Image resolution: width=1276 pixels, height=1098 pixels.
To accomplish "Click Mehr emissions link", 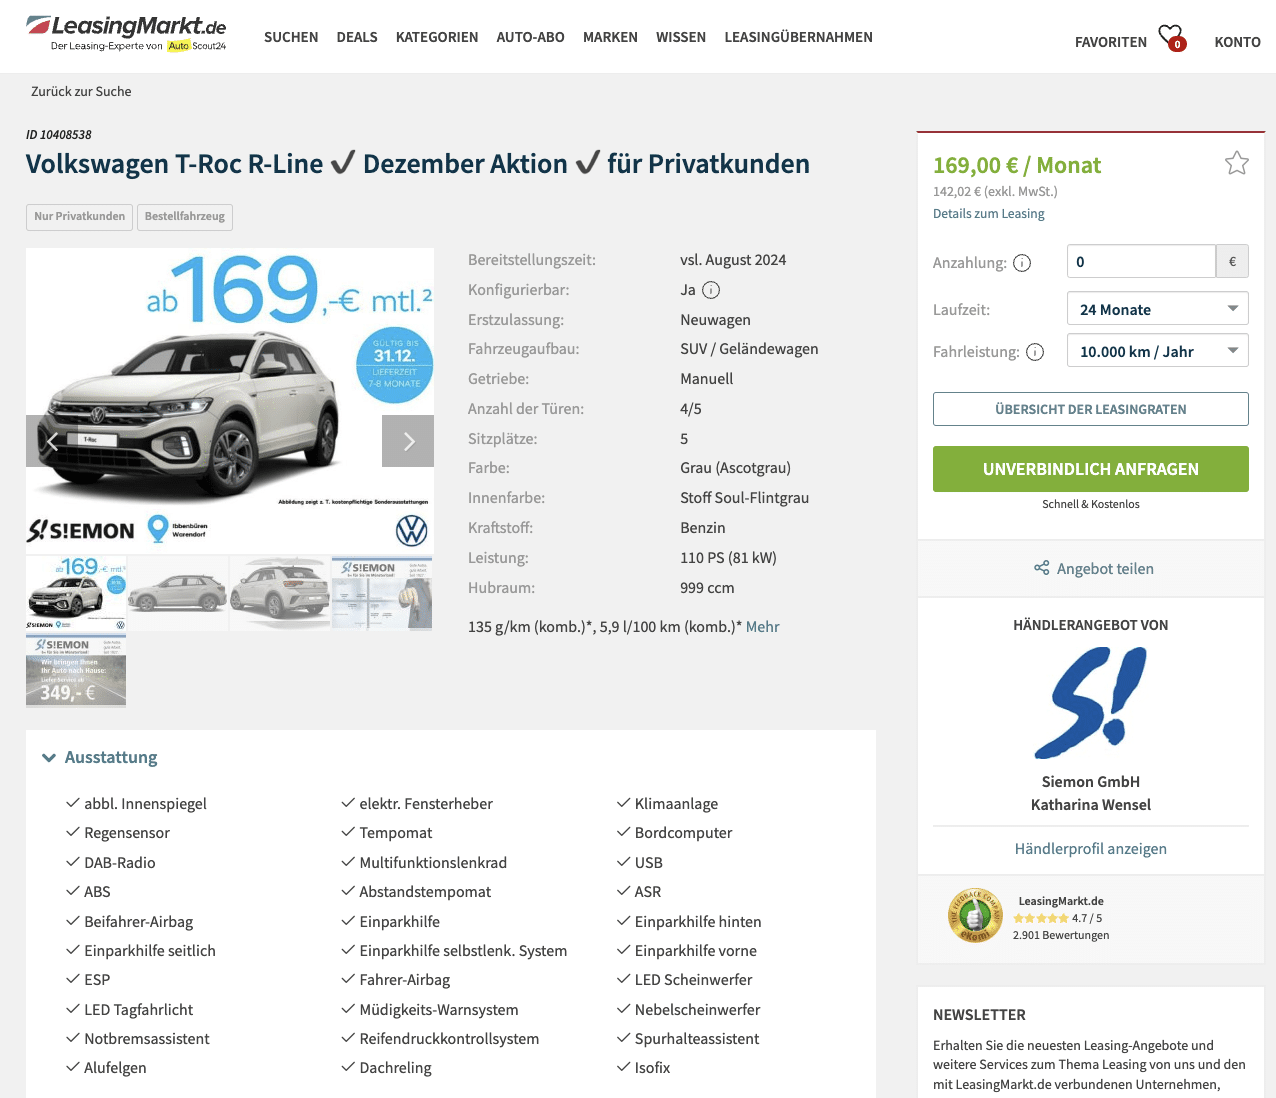I will click(x=762, y=626).
